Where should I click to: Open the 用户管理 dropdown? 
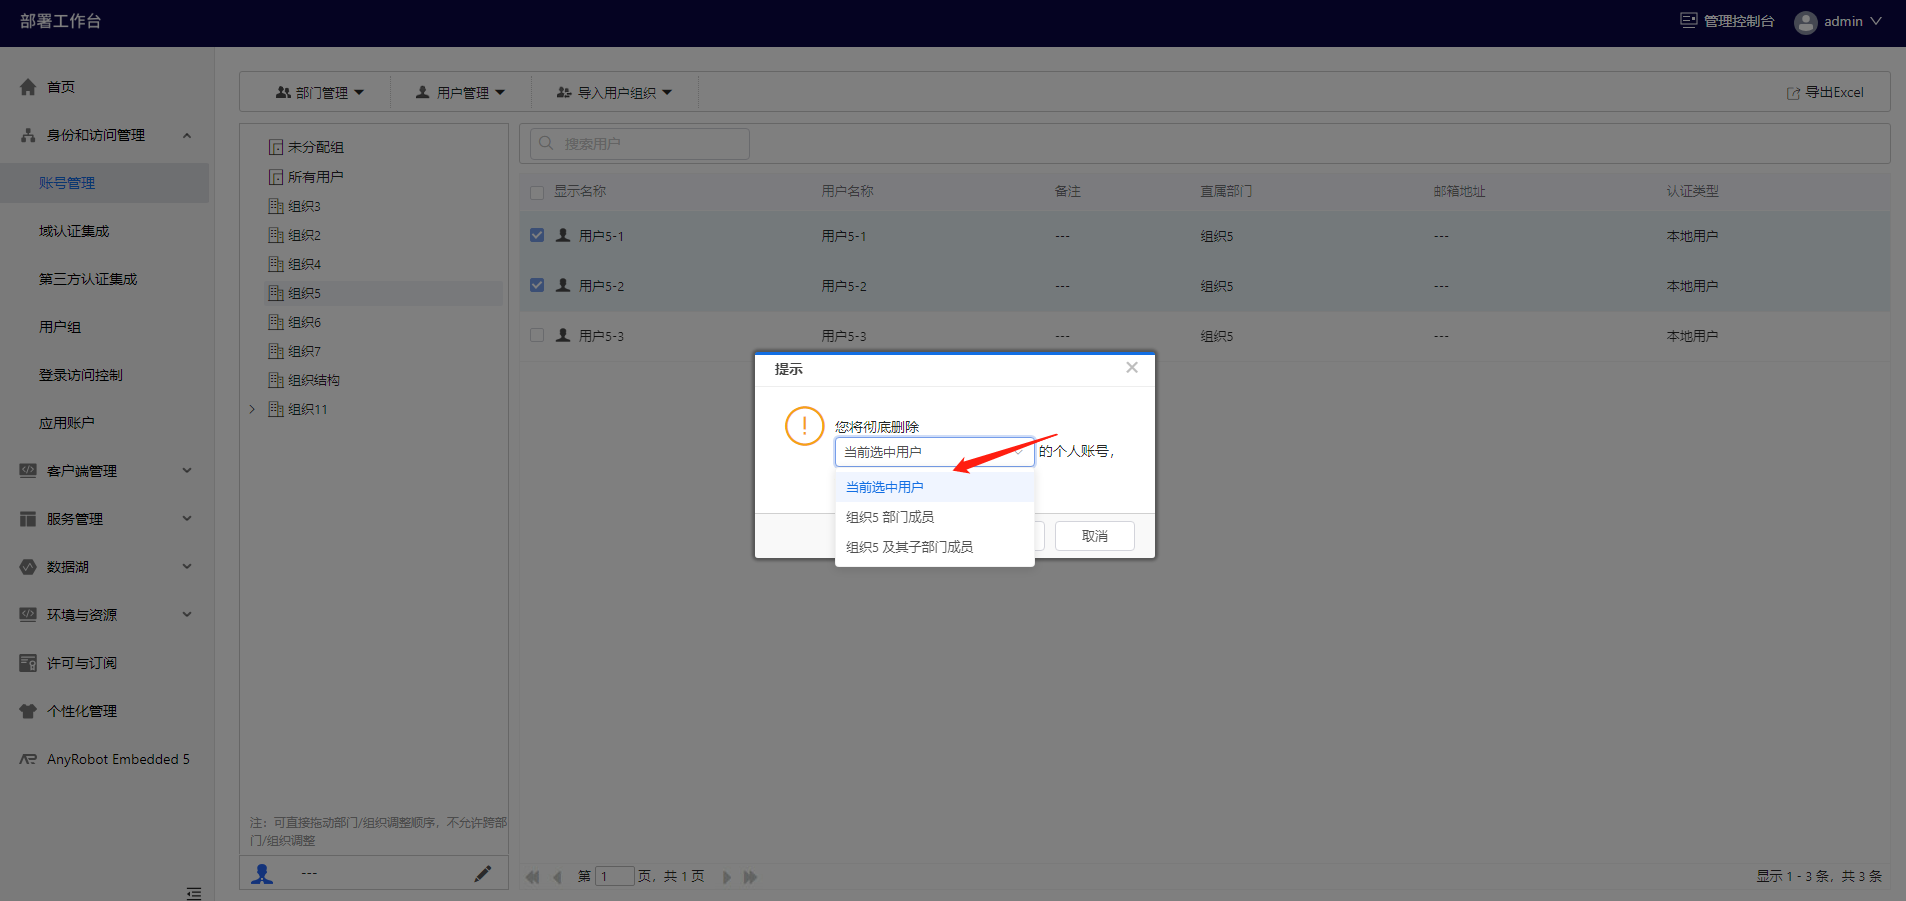(461, 92)
